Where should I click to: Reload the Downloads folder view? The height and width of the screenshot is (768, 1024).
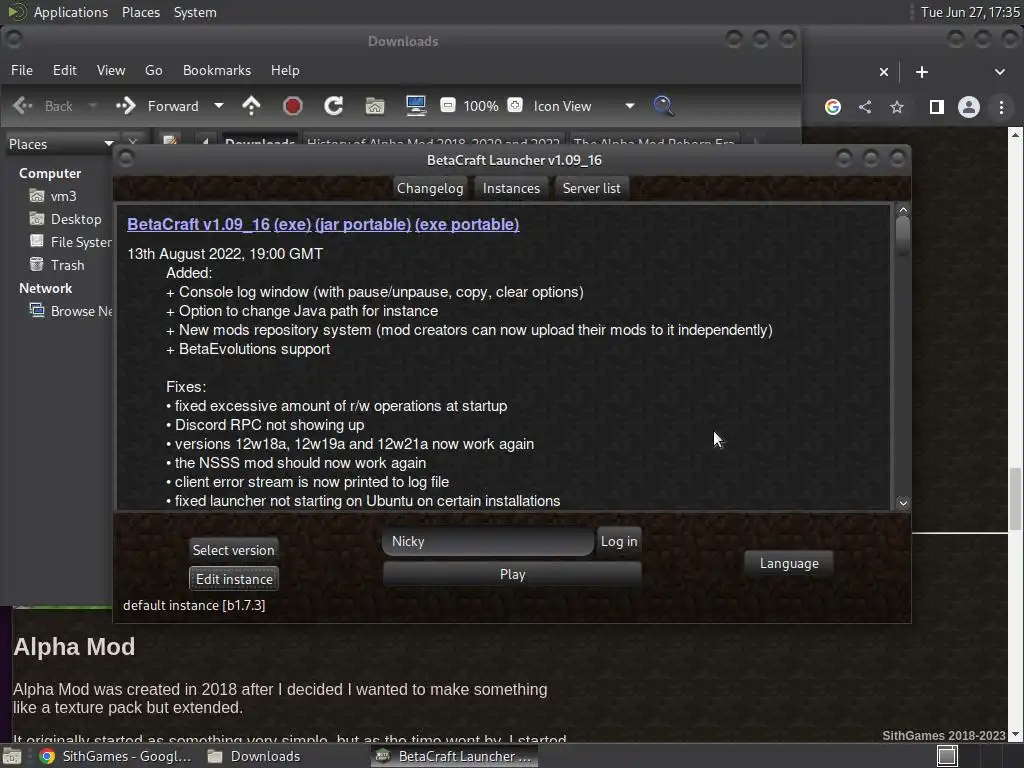[x=334, y=106]
